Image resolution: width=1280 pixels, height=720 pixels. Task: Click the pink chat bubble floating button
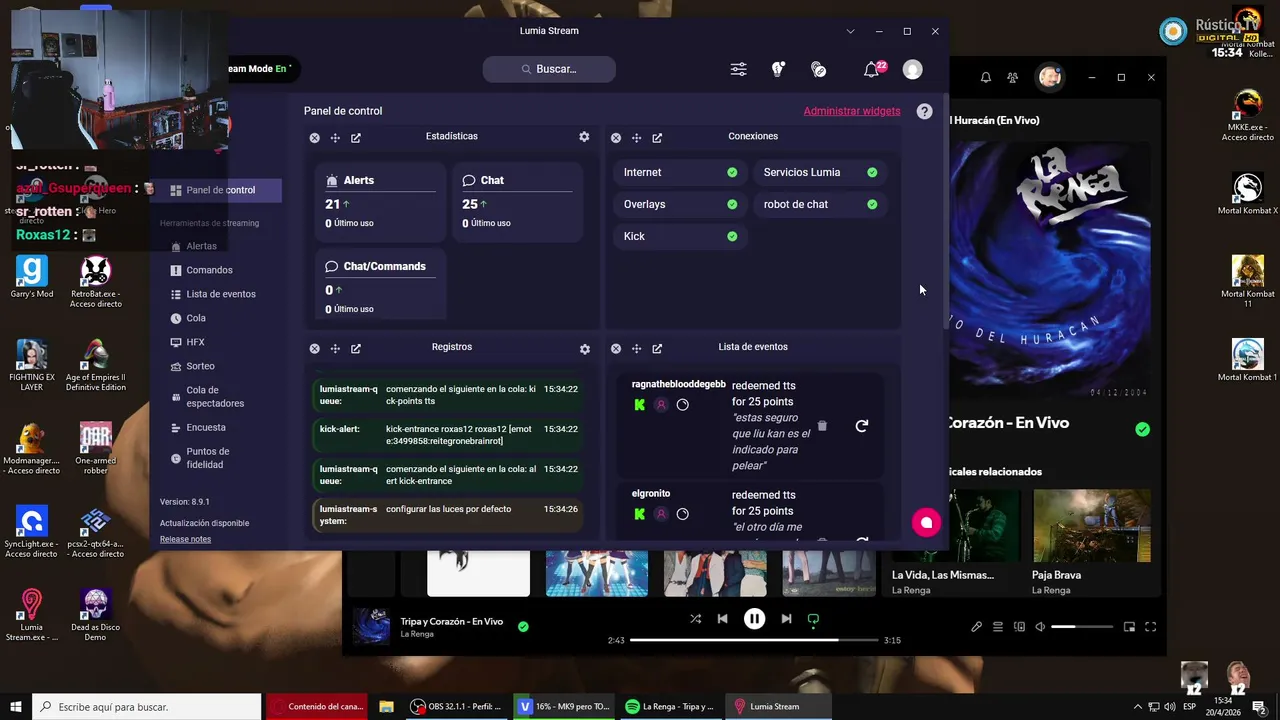926,522
